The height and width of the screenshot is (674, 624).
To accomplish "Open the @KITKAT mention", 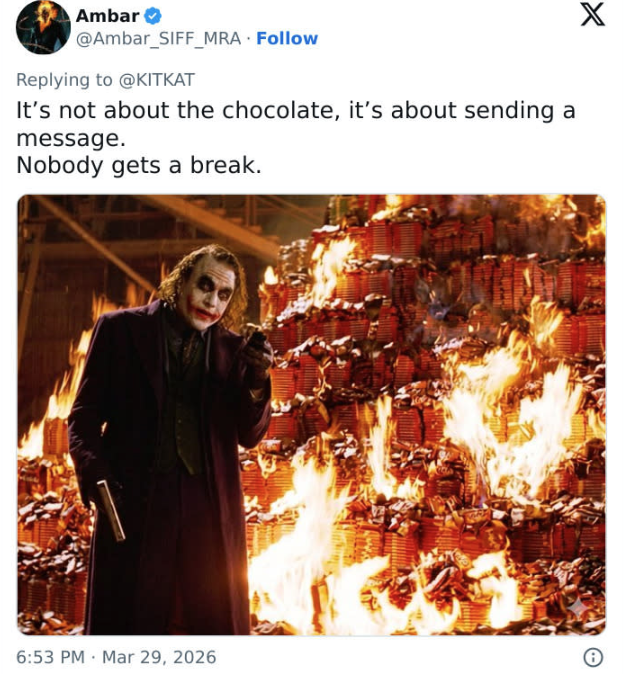I will [x=158, y=79].
